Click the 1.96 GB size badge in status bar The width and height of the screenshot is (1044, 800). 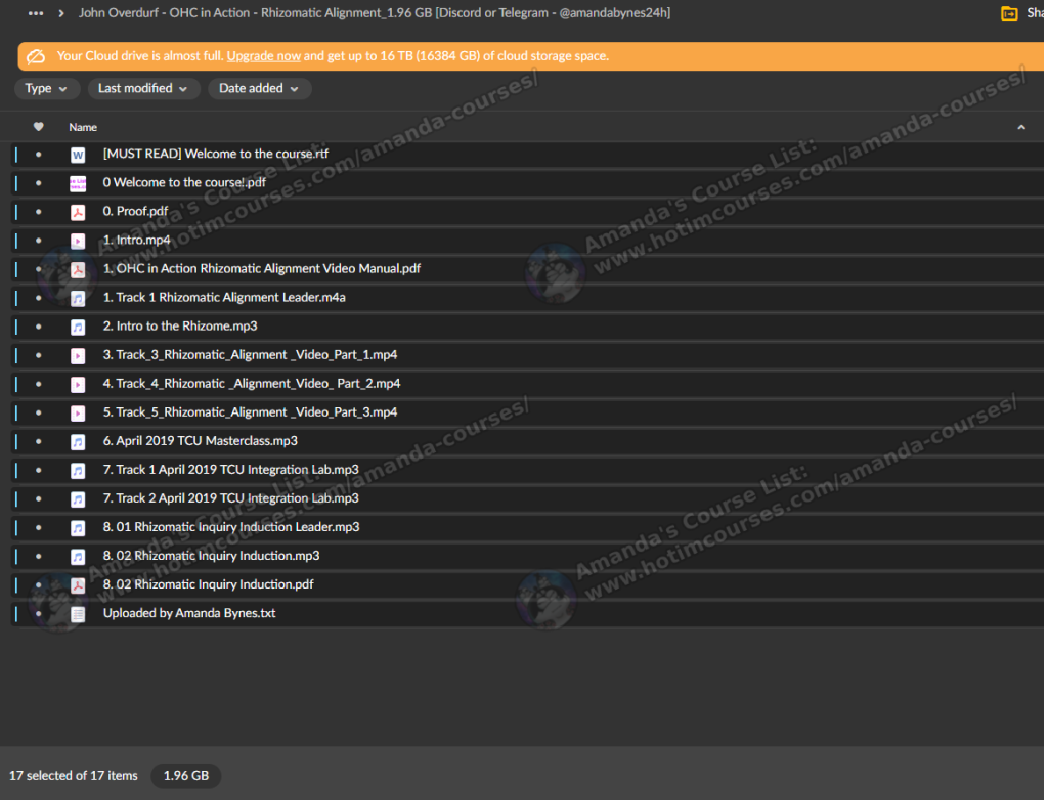[186, 776]
